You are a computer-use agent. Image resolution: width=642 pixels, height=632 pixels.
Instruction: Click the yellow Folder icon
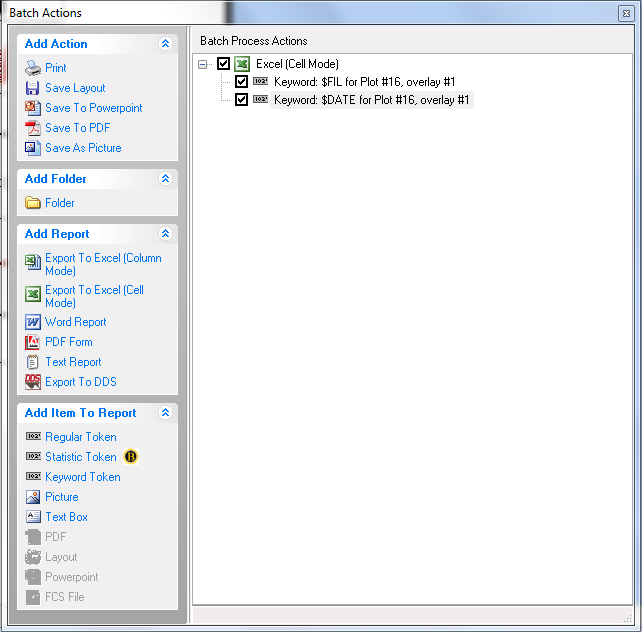coord(33,203)
